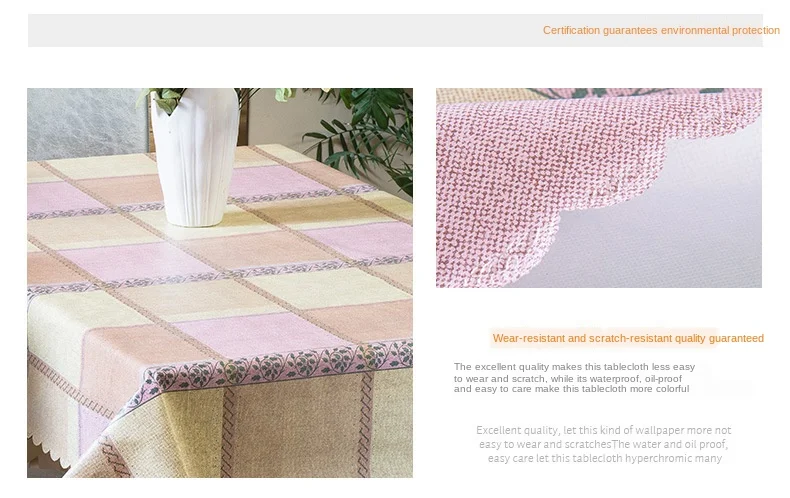This screenshot has height=498, width=790.
Task: Click 'Wear-resistant and scratch-resistant quality guaranteed' heading
Action: (x=628, y=338)
